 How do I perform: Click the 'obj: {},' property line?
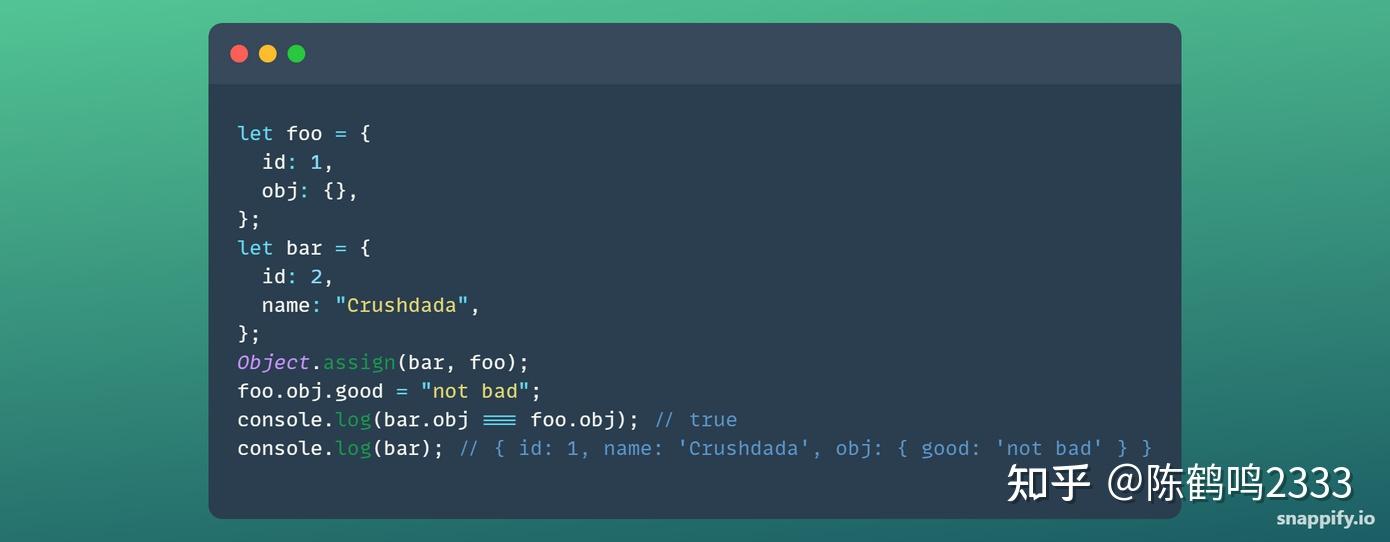pyautogui.click(x=310, y=191)
